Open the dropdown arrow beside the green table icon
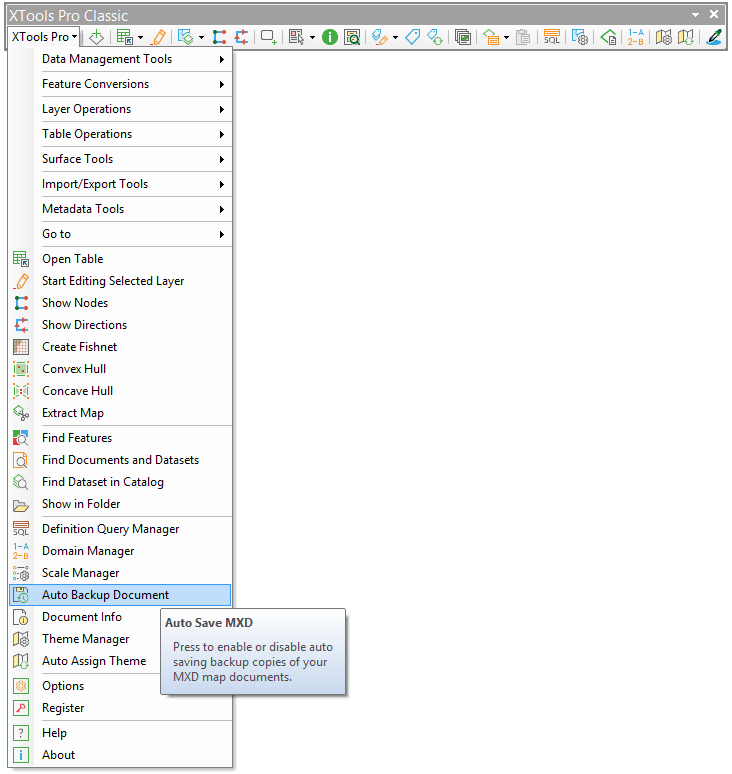The image size is (732, 774). [x=141, y=38]
